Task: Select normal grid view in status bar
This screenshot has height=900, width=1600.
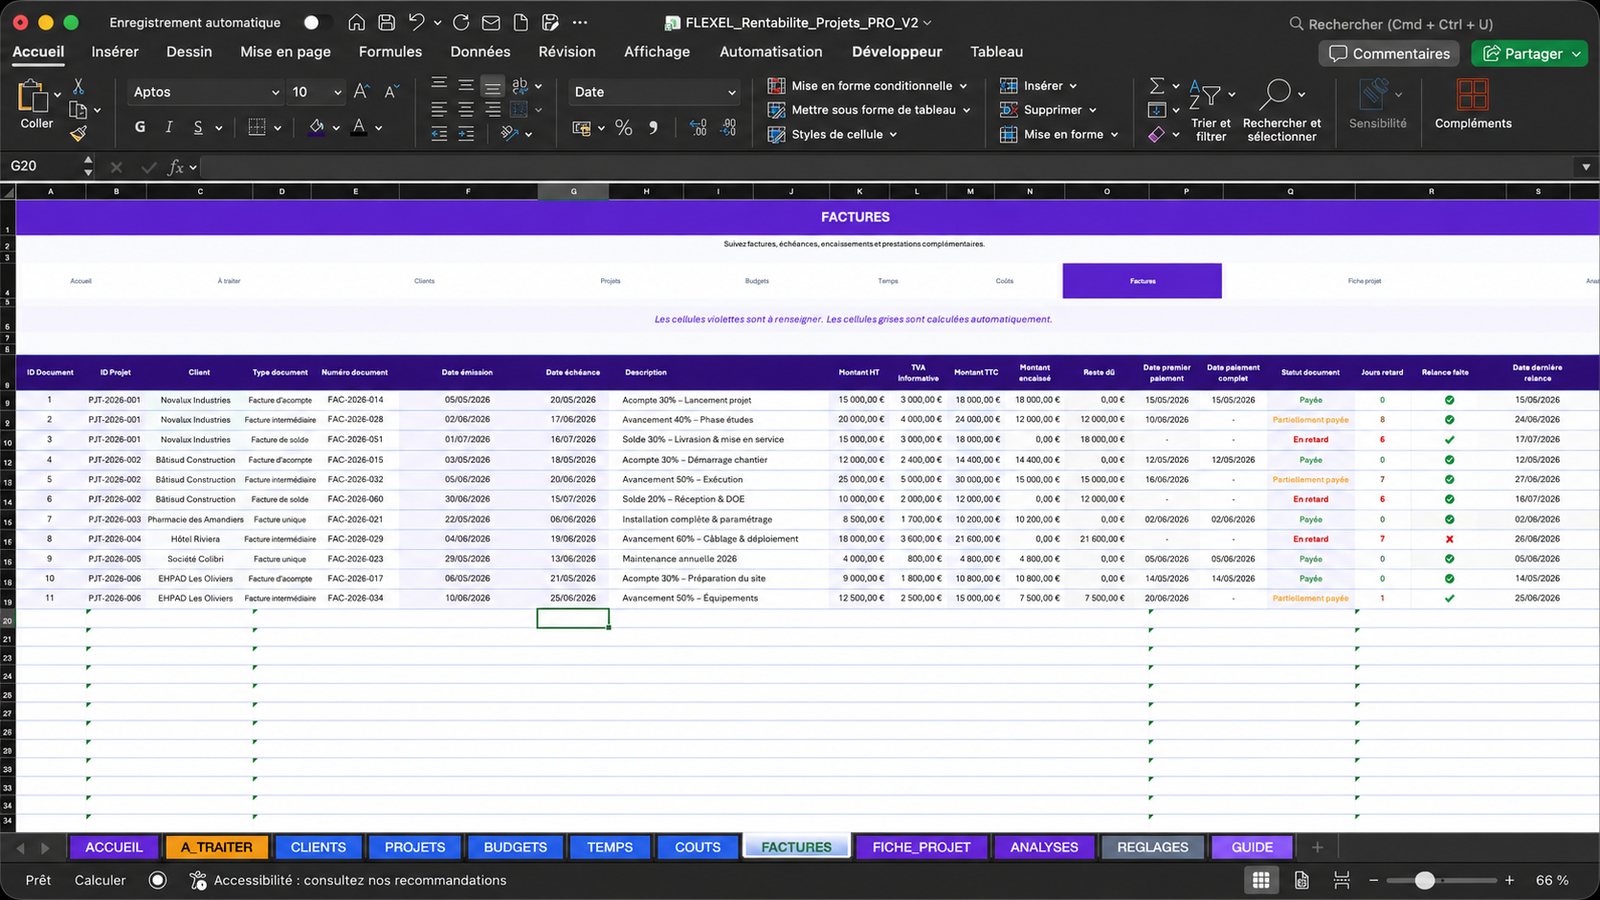Action: point(1261,880)
